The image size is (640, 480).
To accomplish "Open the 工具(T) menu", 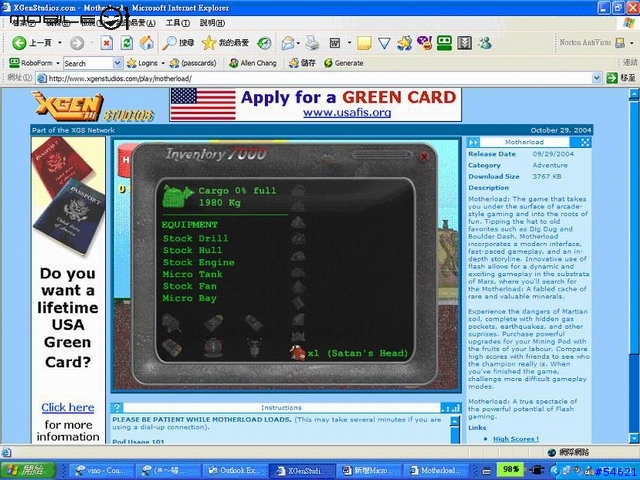I will pyautogui.click(x=178, y=23).
